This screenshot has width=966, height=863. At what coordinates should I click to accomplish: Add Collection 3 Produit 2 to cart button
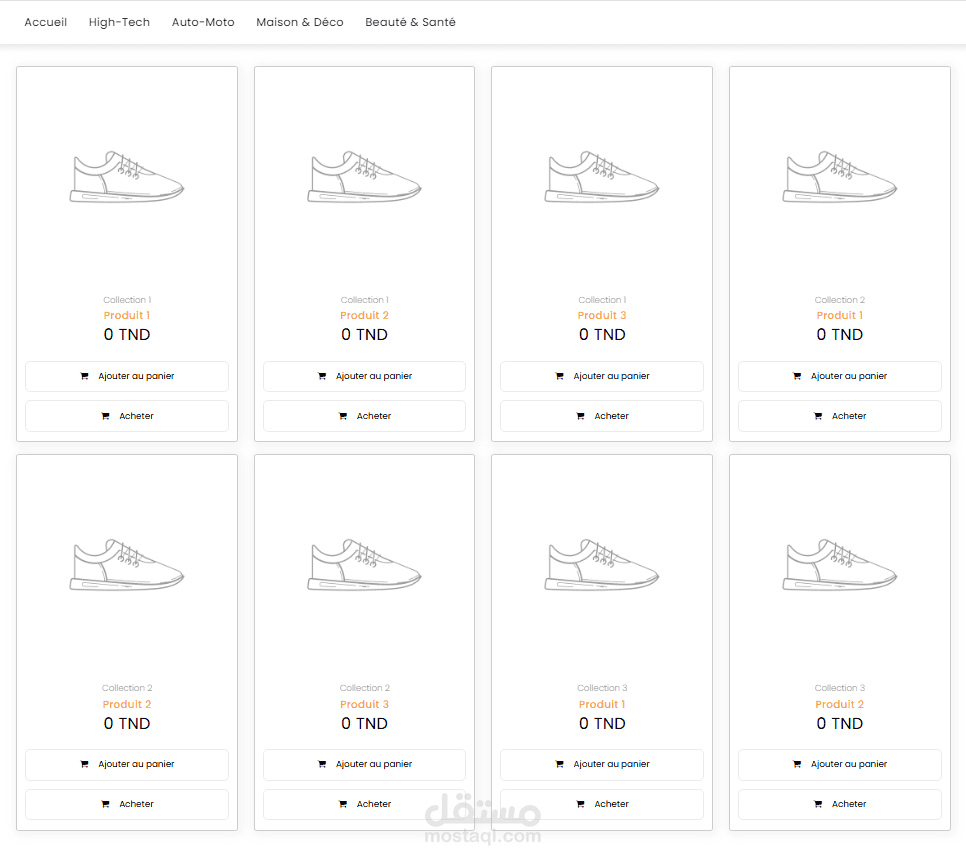pos(840,764)
